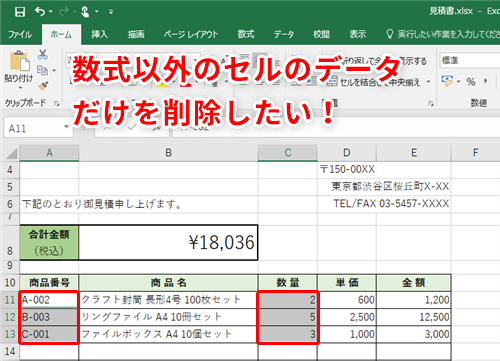This screenshot has height=361, width=500.
Task: Select row 10 header
Action: [x=10, y=283]
